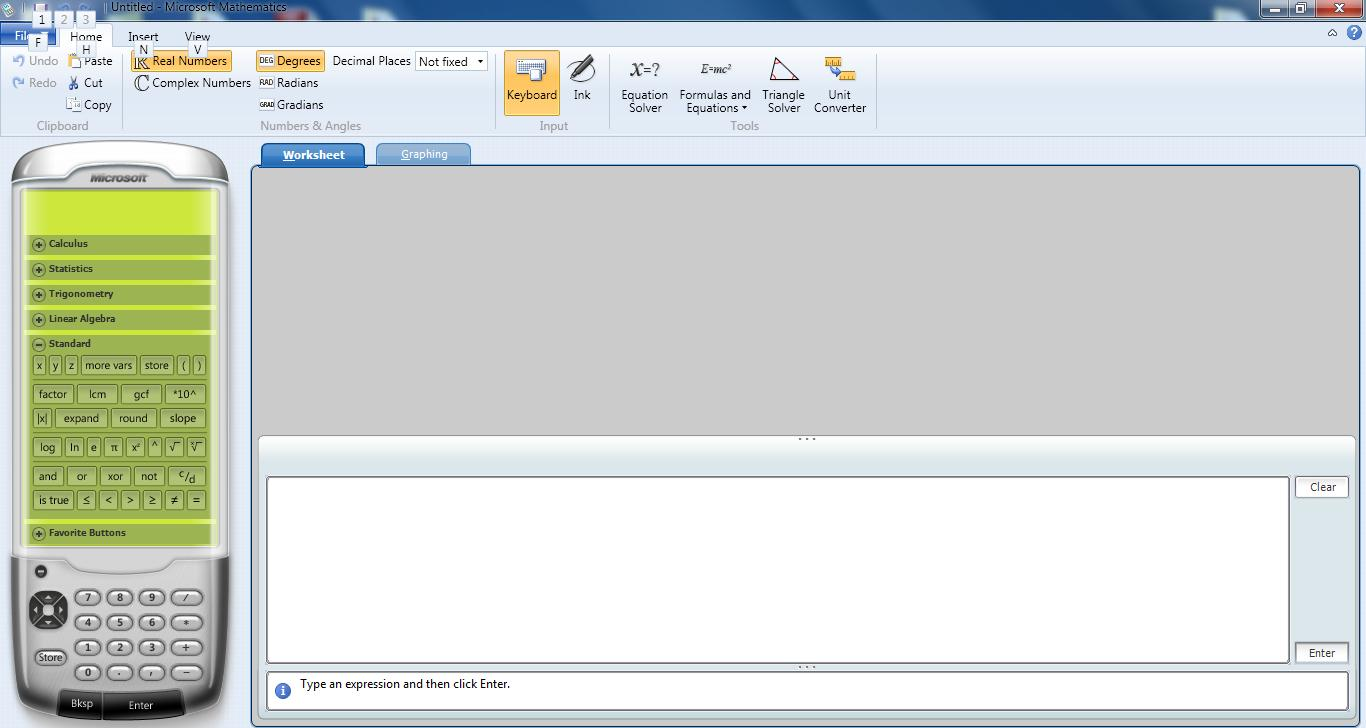Screen dimensions: 1366x728
Task: Click the Clear button
Action: (x=1322, y=487)
